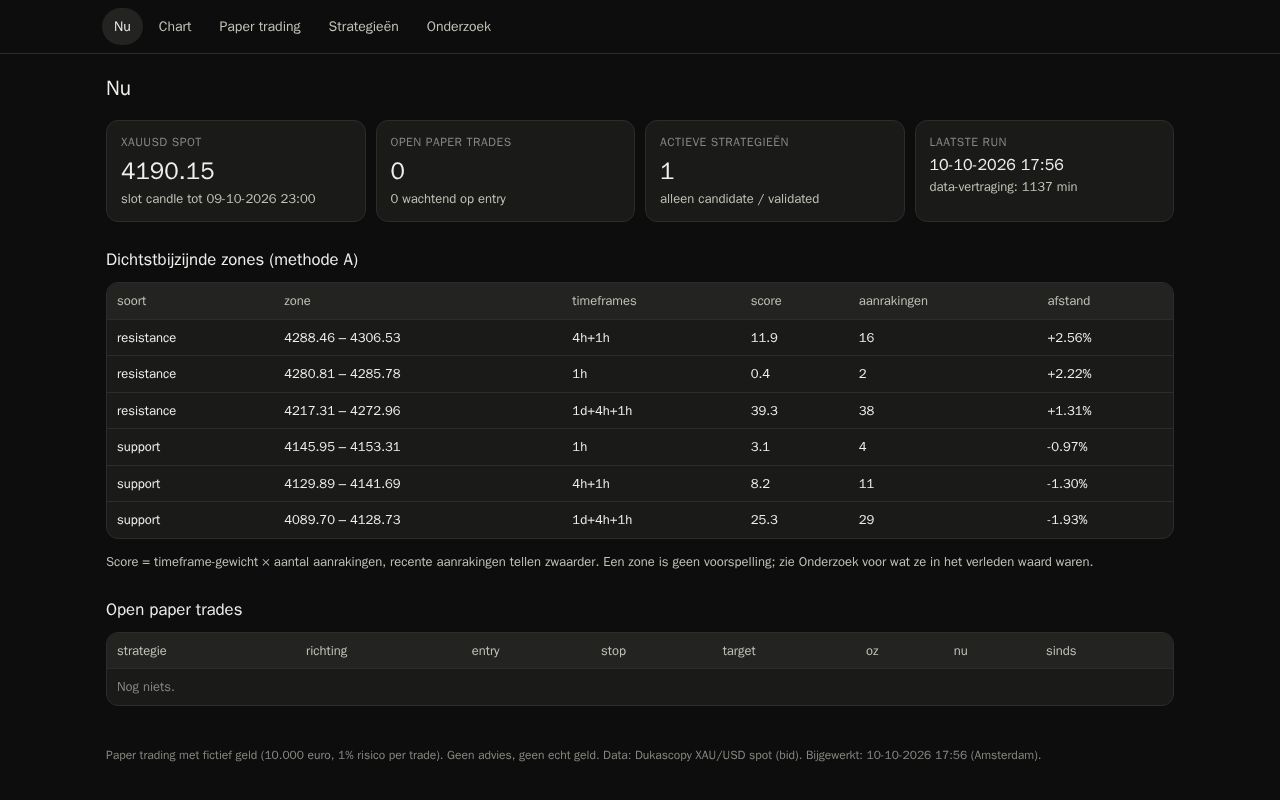Click the target column header

point(739,651)
